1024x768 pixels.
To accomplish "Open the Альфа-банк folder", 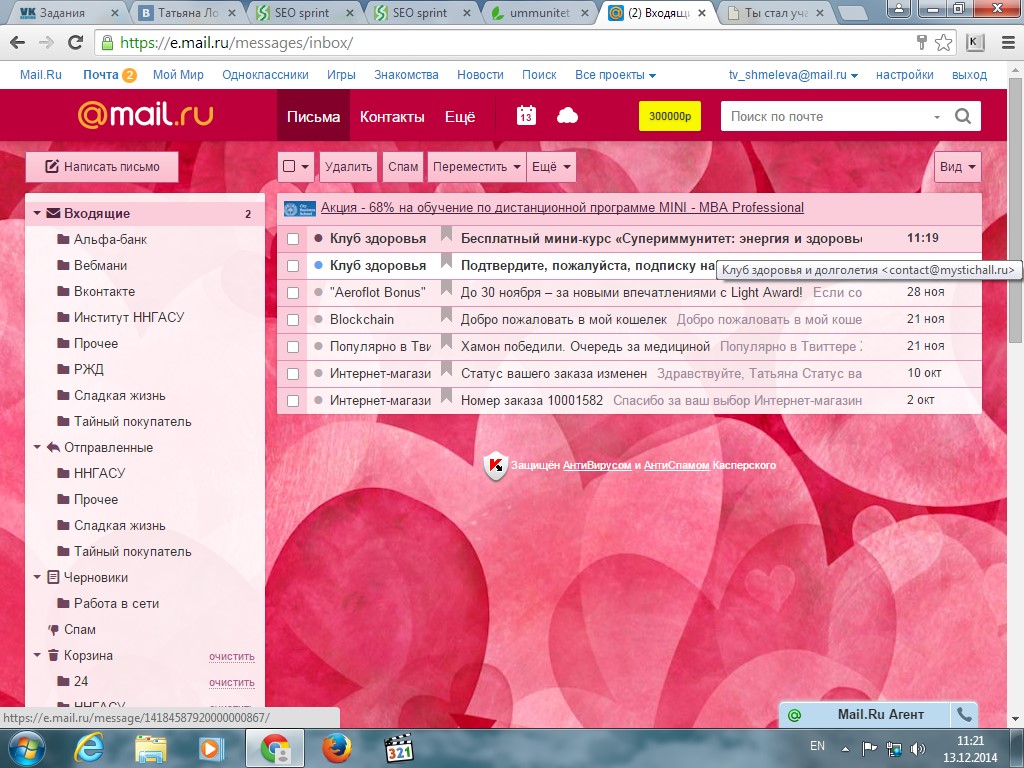I will coord(110,239).
